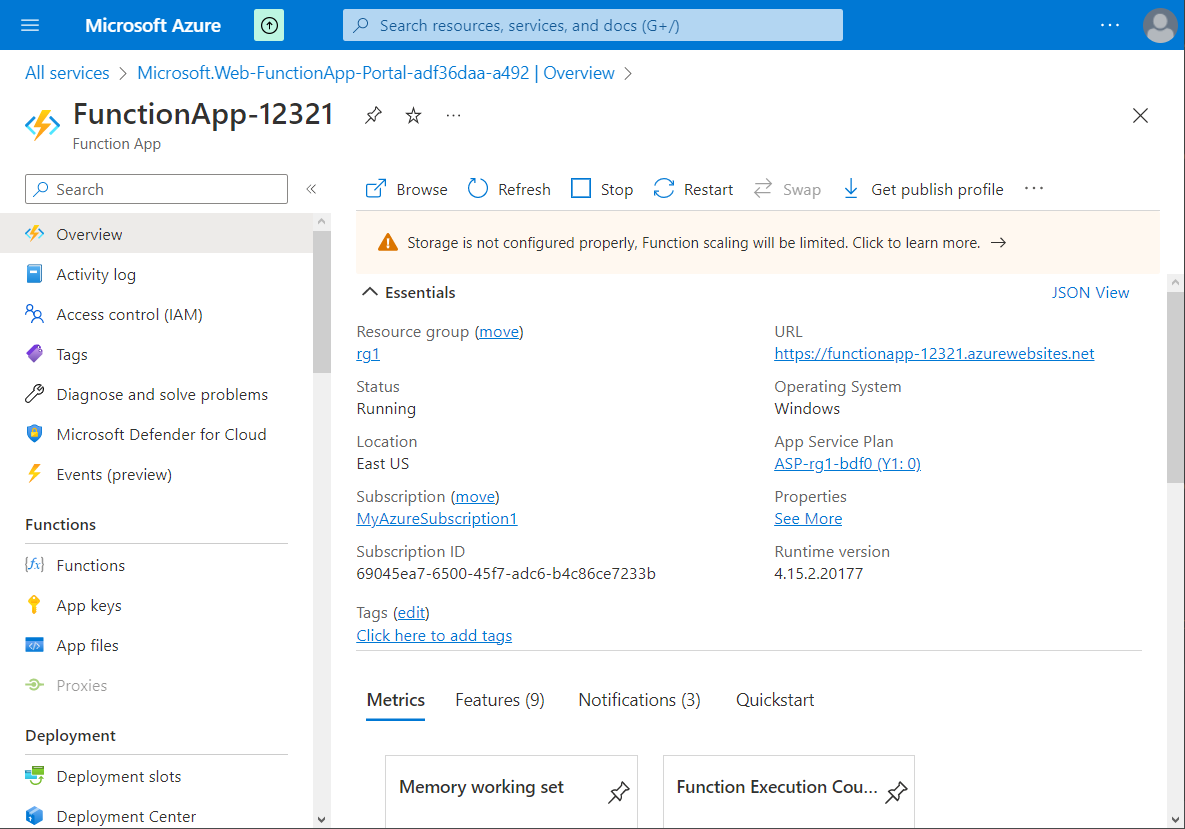
Task: Open the Azure portal hamburger menu
Action: tap(30, 25)
